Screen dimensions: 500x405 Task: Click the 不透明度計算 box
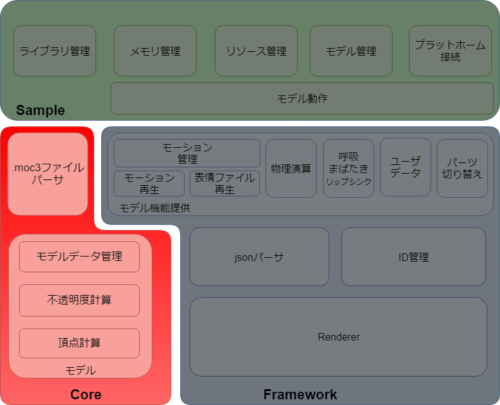coord(79,300)
